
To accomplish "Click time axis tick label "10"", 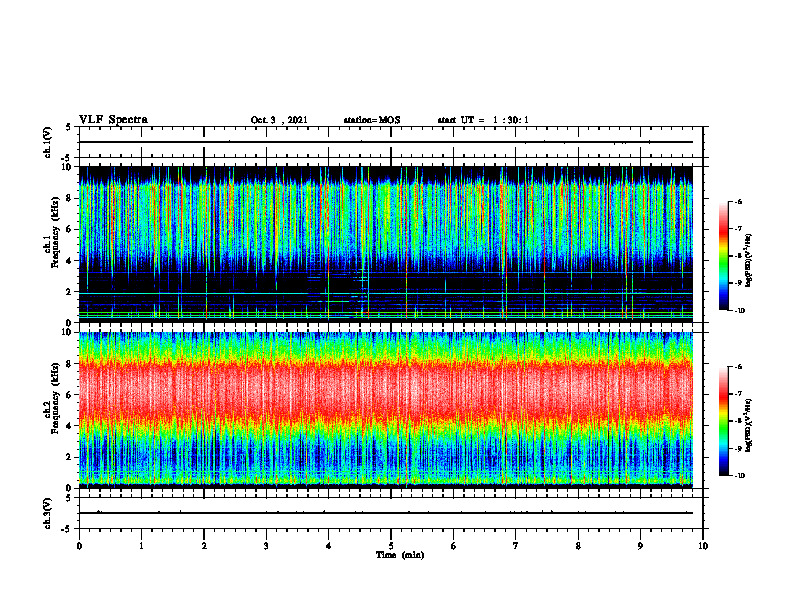I will 703,546.
